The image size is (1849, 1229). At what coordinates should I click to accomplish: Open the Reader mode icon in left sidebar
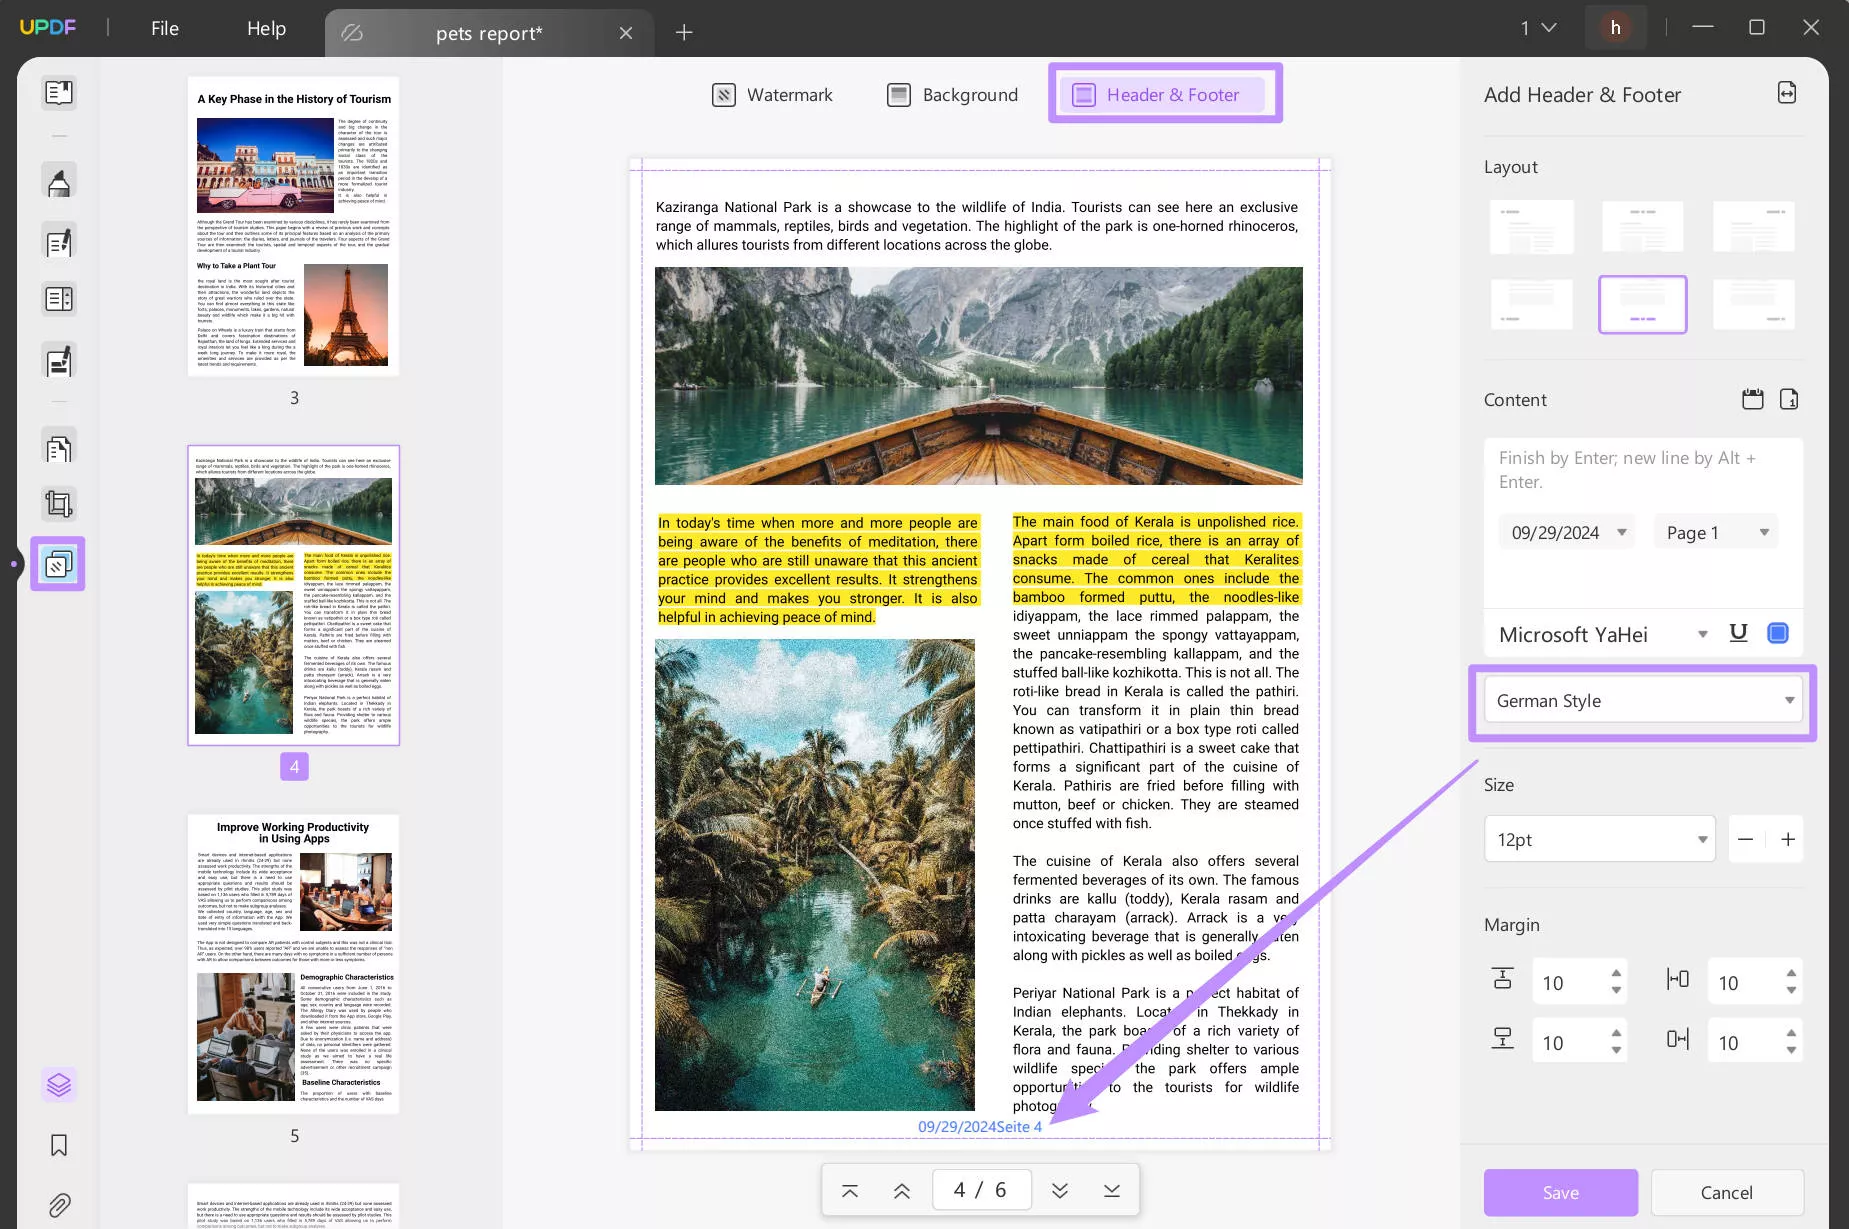tap(59, 93)
